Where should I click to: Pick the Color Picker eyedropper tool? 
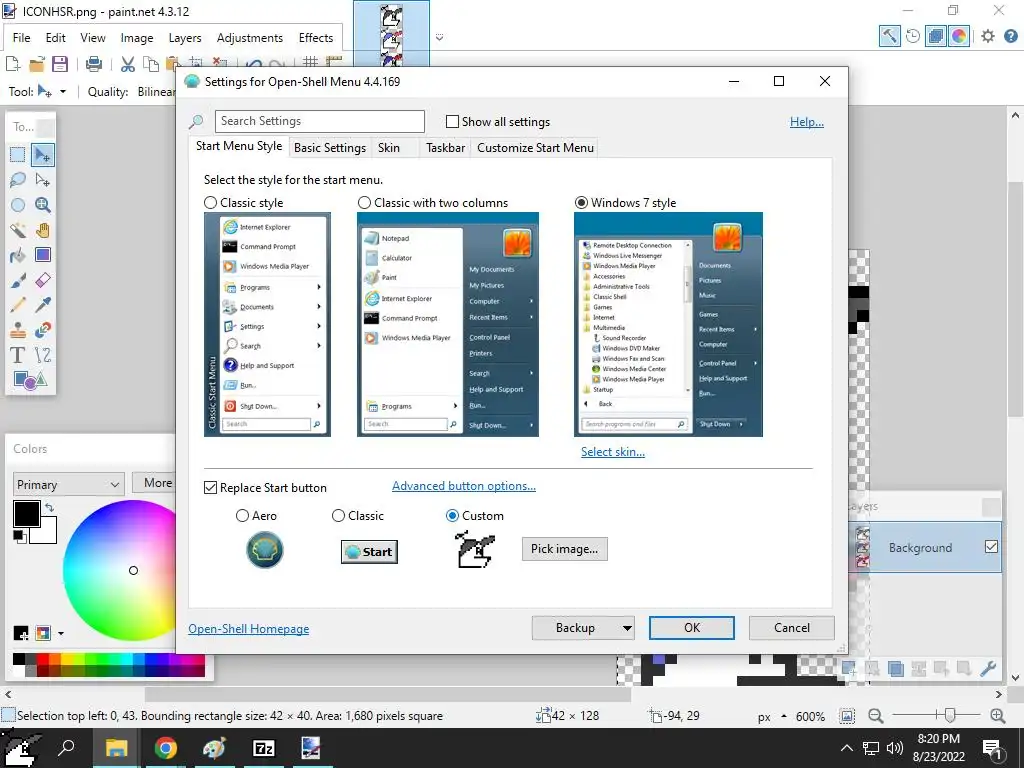(x=42, y=305)
